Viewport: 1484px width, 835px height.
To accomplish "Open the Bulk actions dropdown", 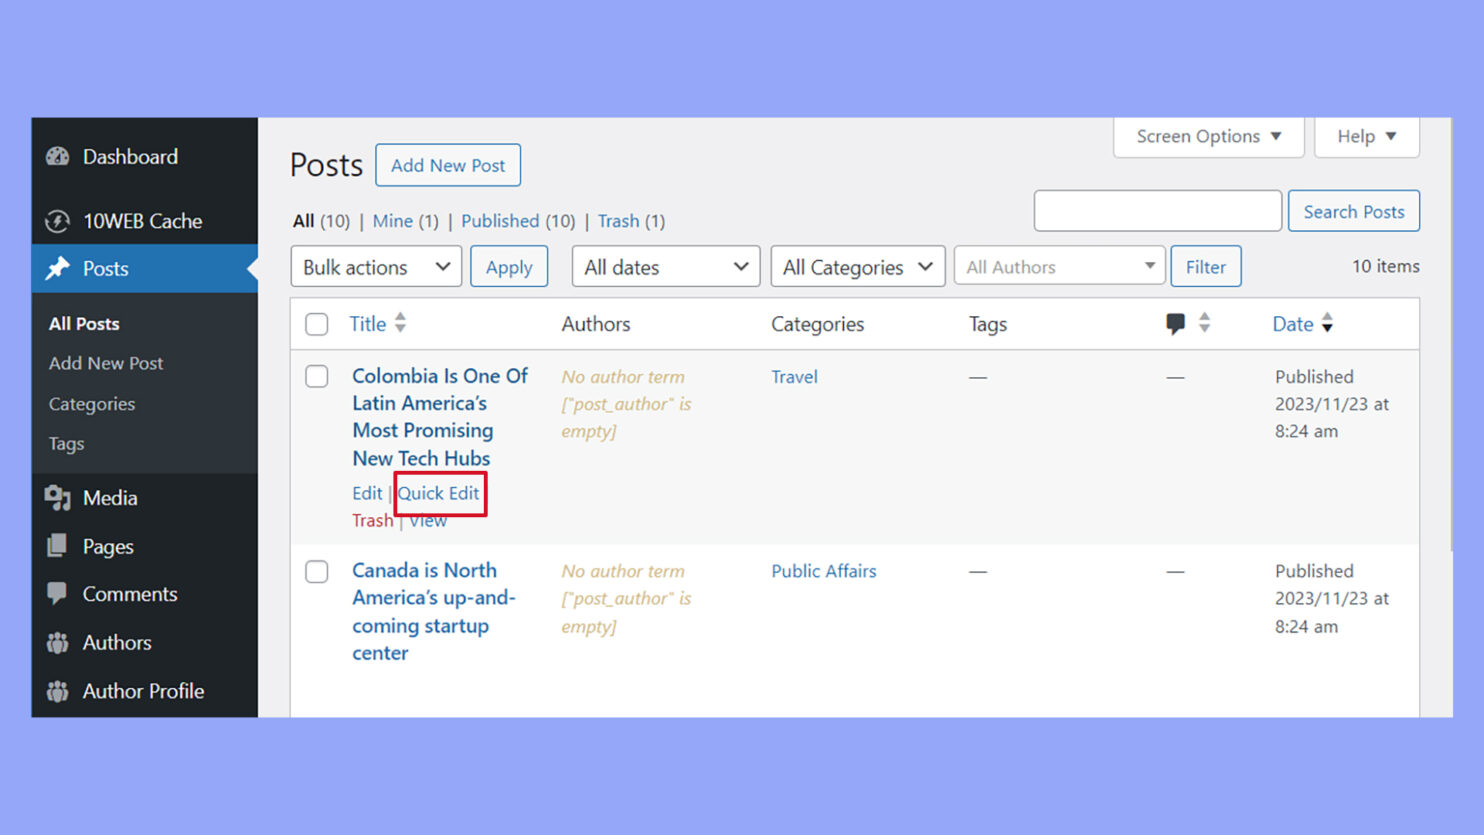I will [x=375, y=266].
